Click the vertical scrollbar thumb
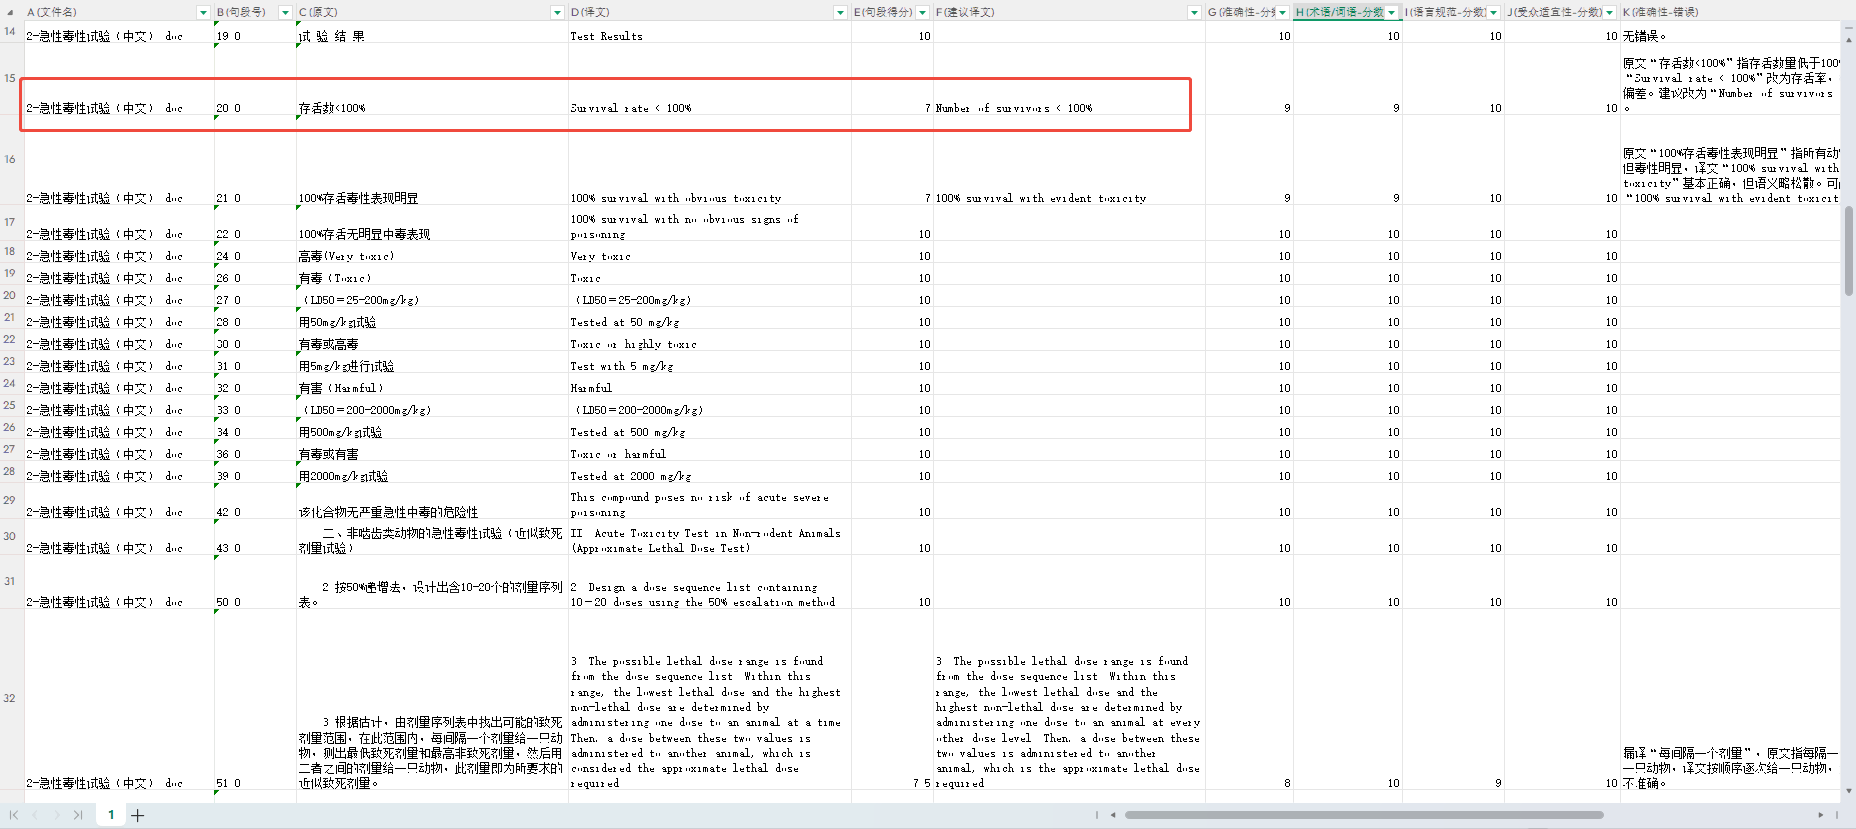The width and height of the screenshot is (1856, 829). [x=1848, y=251]
